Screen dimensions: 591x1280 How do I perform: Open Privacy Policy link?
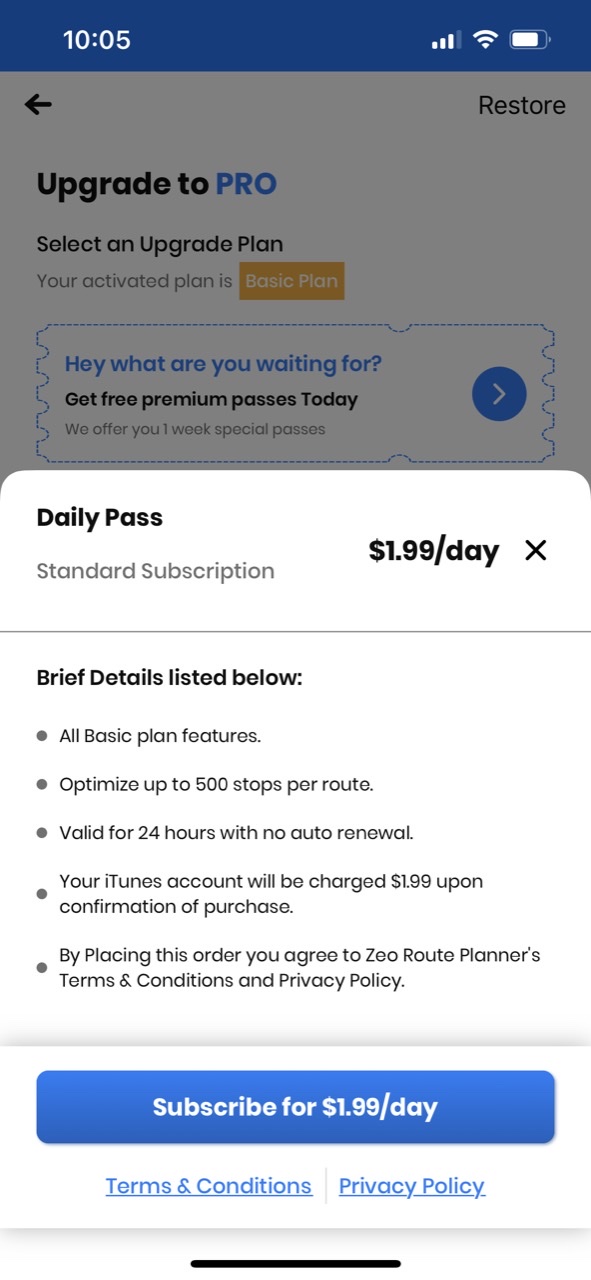tap(412, 1186)
